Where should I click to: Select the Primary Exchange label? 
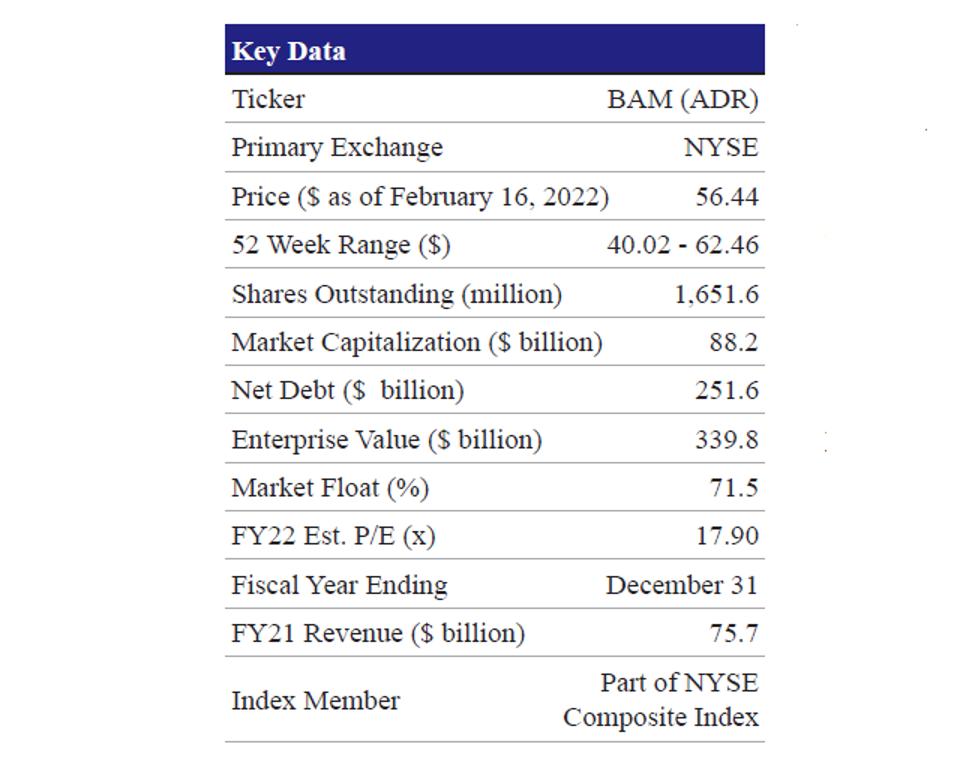tap(337, 147)
